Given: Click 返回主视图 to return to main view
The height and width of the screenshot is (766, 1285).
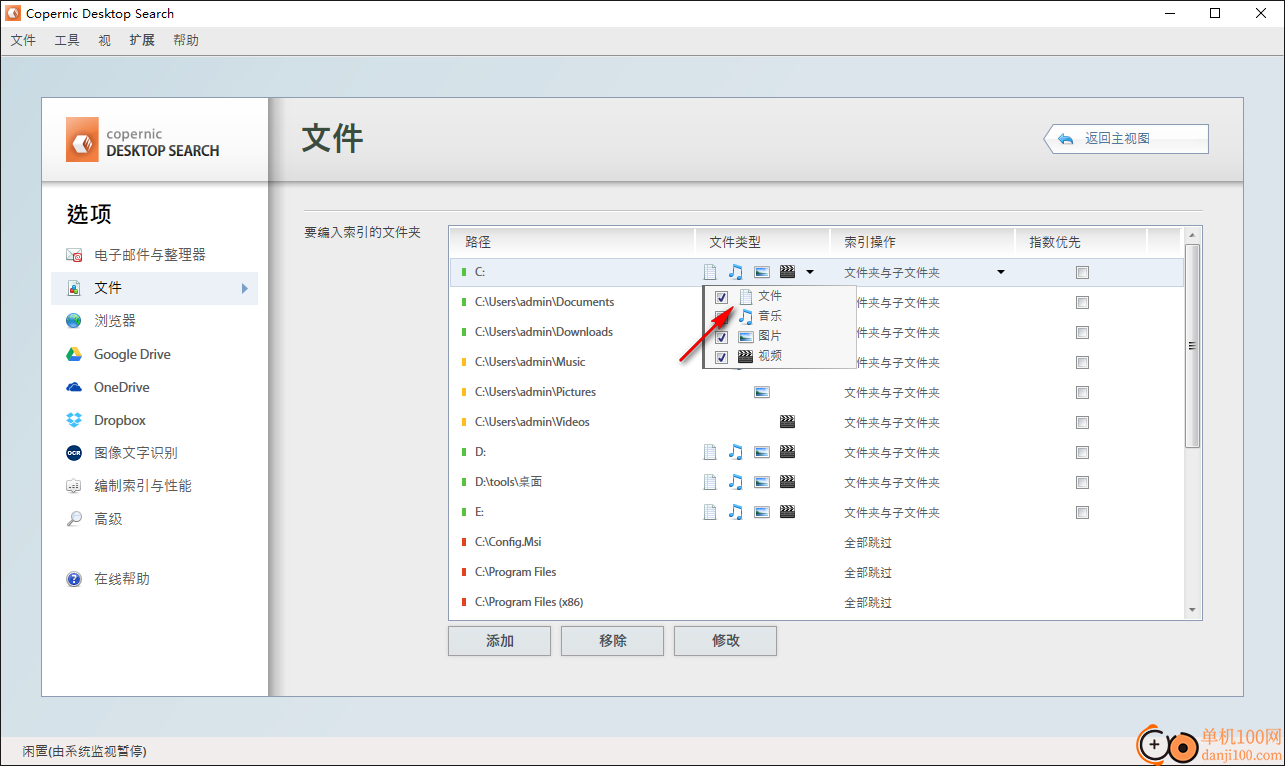Looking at the screenshot, I should [1126, 139].
